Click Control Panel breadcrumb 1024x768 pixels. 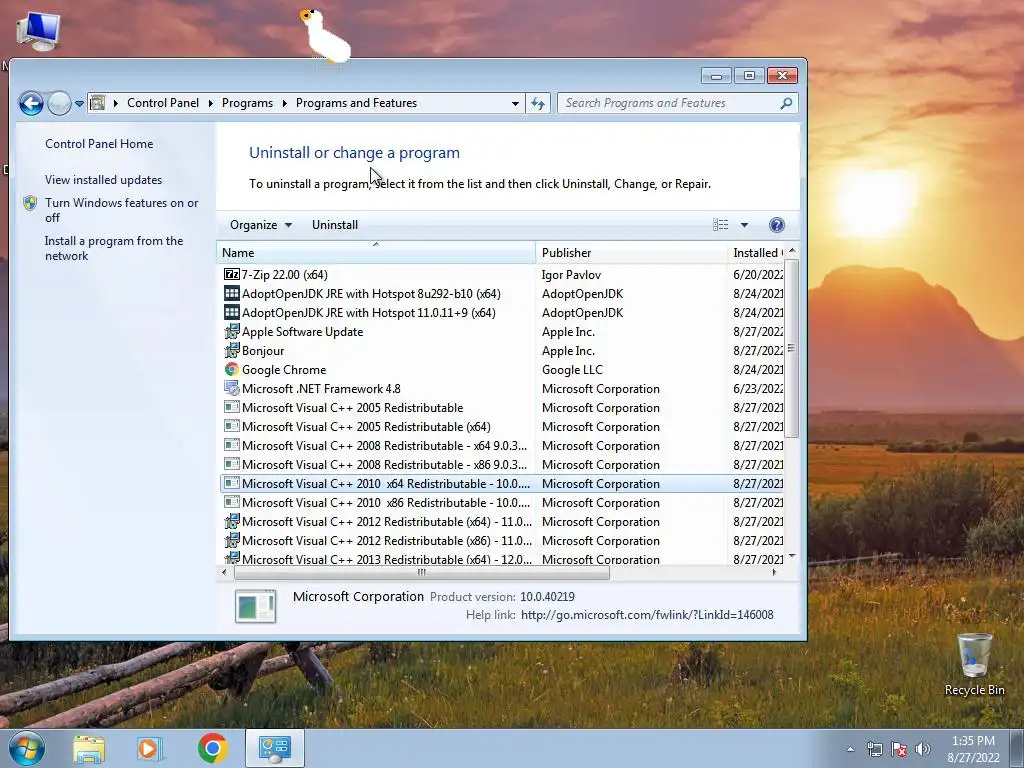pos(163,103)
